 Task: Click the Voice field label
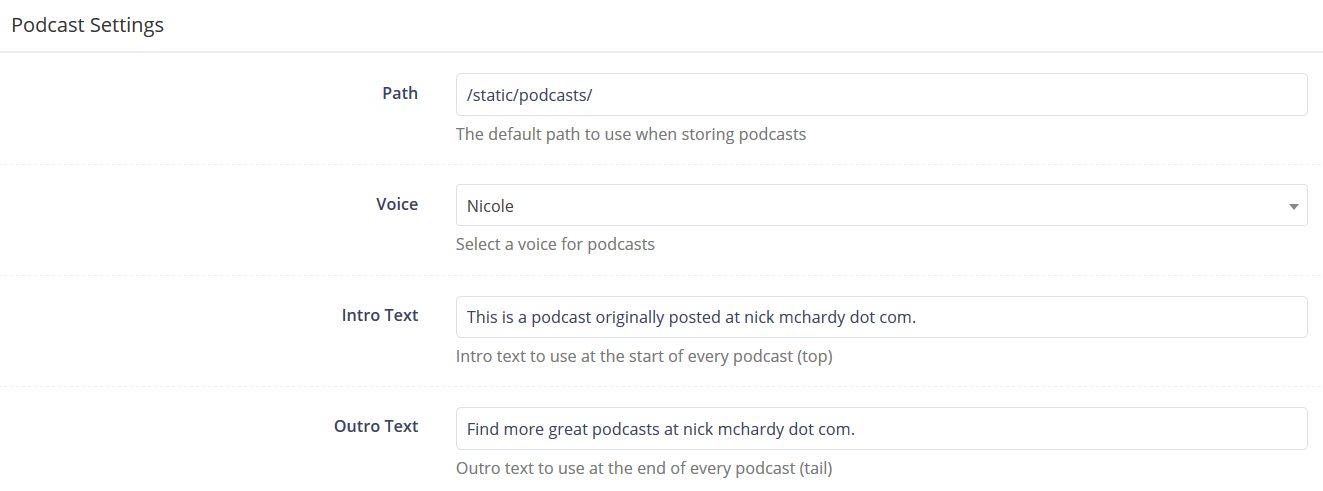397,204
